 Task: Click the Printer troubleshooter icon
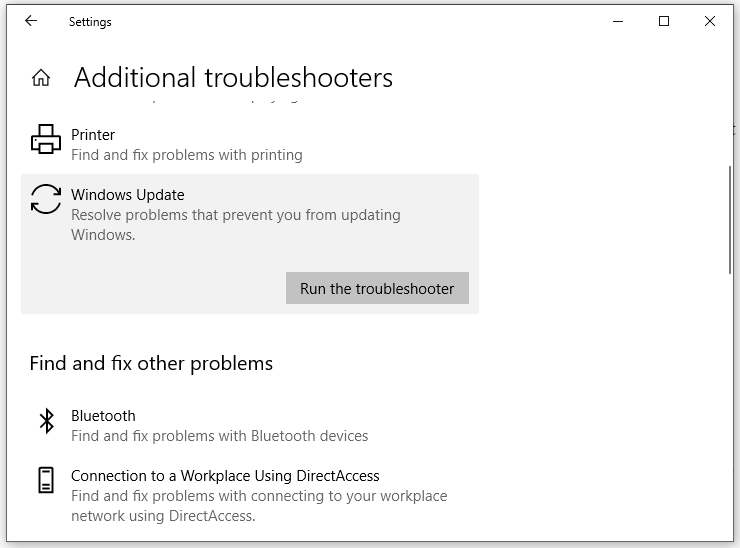[46, 140]
